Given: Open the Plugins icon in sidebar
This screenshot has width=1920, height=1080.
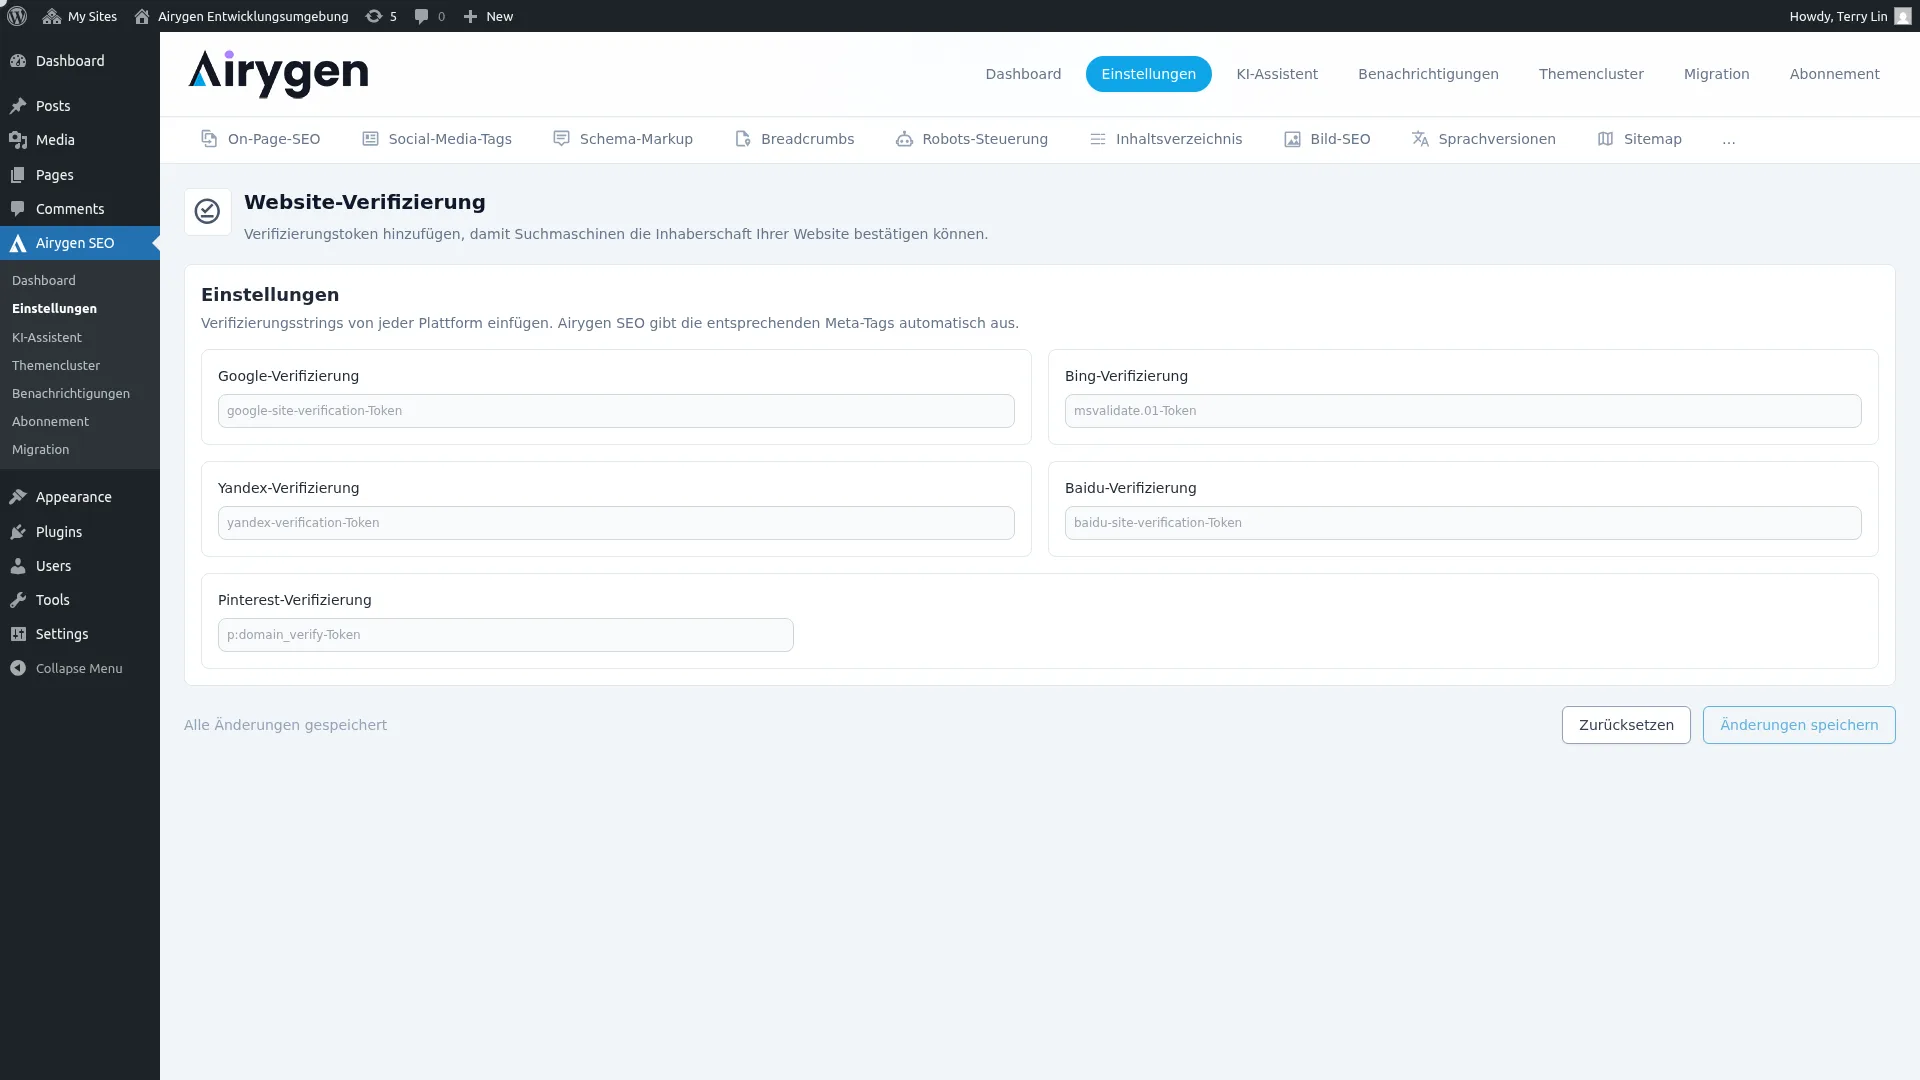Looking at the screenshot, I should point(18,532).
